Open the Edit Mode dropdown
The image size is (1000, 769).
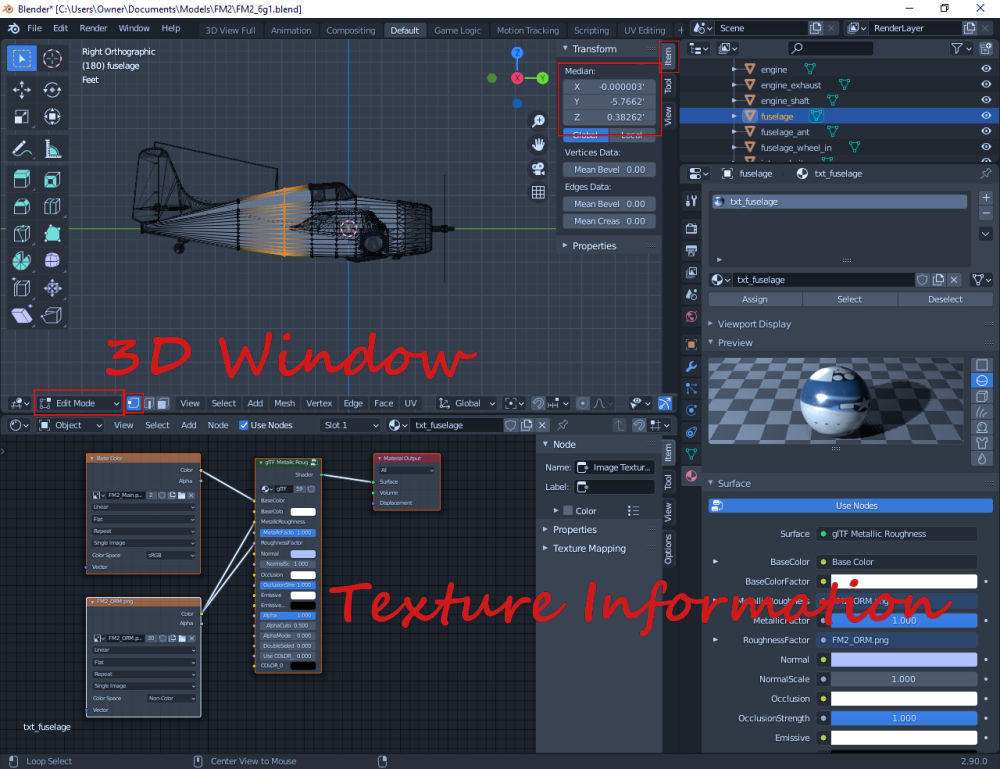[x=79, y=404]
